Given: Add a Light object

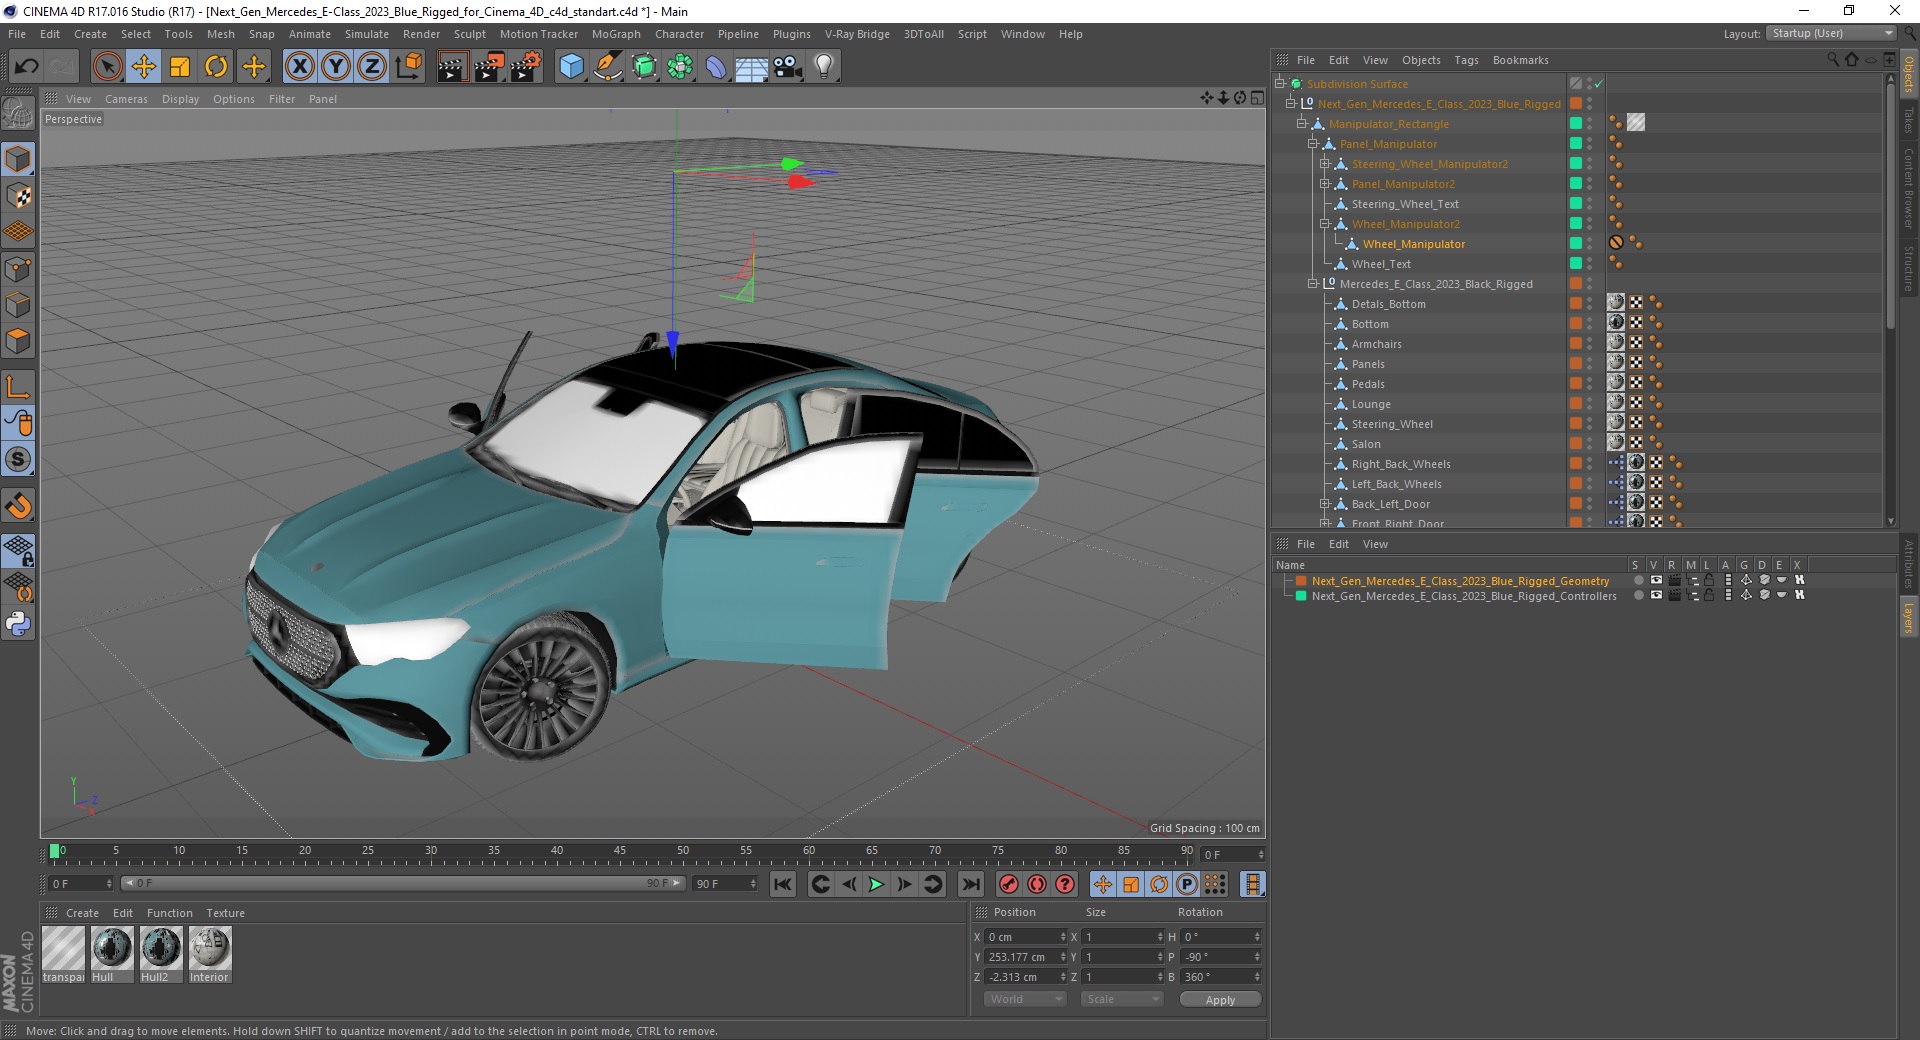Looking at the screenshot, I should (x=823, y=67).
